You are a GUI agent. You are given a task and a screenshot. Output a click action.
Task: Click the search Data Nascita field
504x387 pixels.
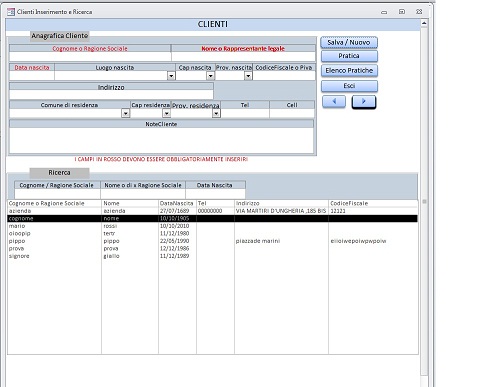click(x=215, y=194)
